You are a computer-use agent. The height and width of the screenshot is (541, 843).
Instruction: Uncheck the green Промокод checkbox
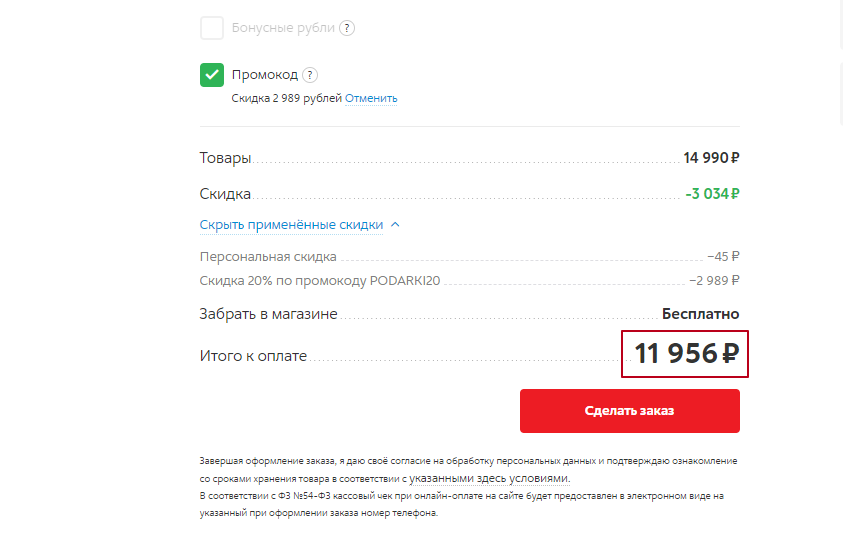212,75
